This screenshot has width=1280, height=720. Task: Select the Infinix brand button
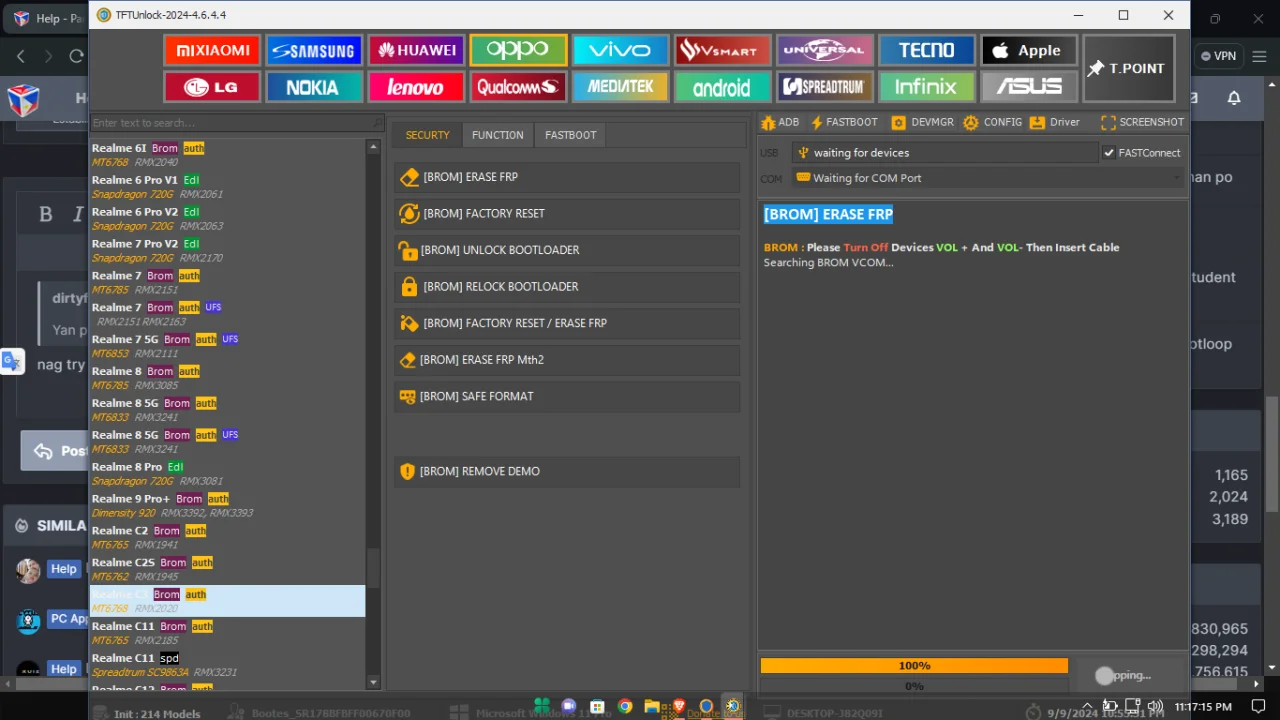(926, 87)
